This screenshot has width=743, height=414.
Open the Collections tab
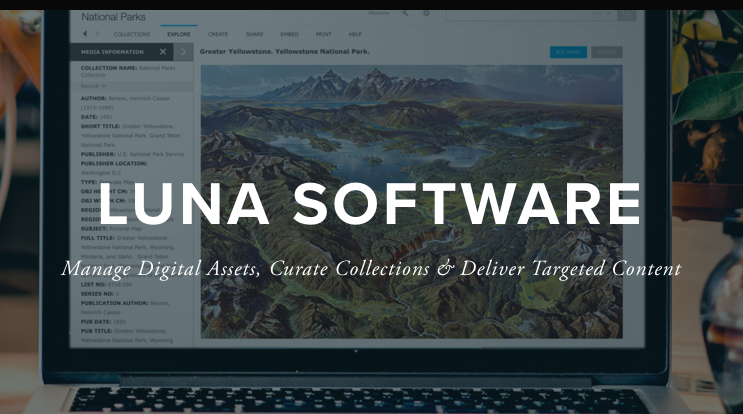(x=132, y=34)
